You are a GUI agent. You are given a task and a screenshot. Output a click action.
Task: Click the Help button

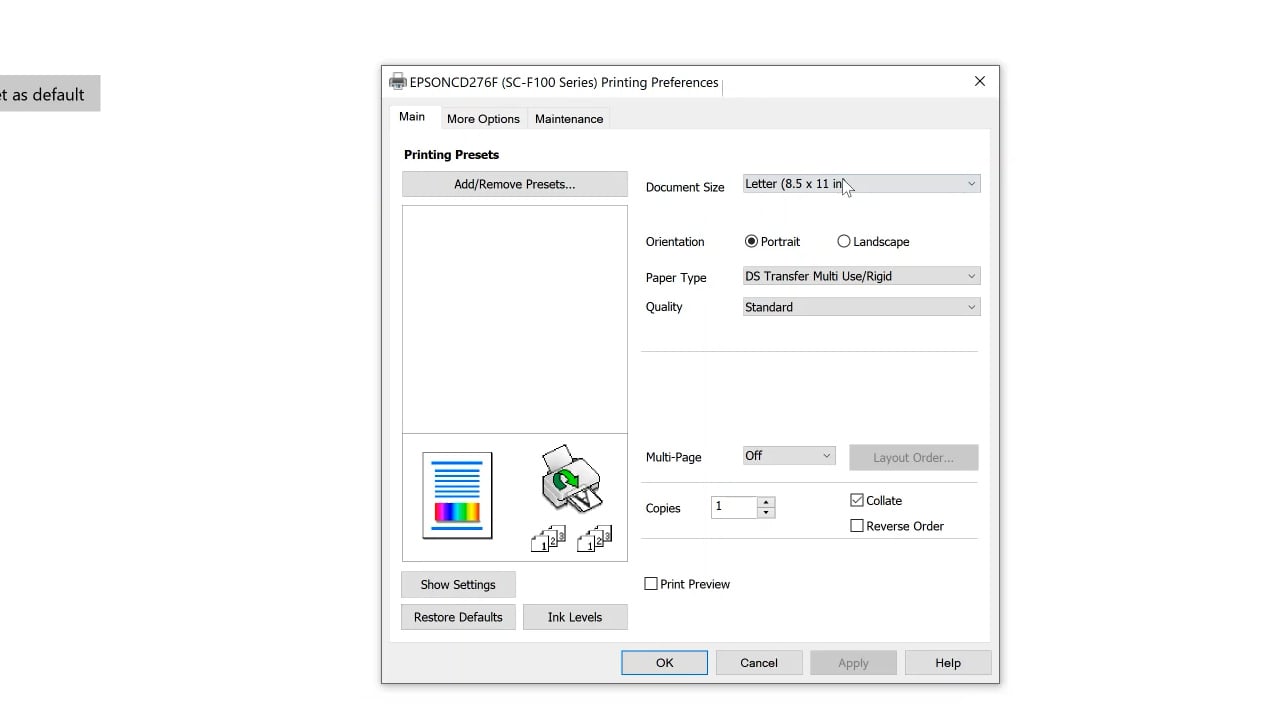pos(948,663)
